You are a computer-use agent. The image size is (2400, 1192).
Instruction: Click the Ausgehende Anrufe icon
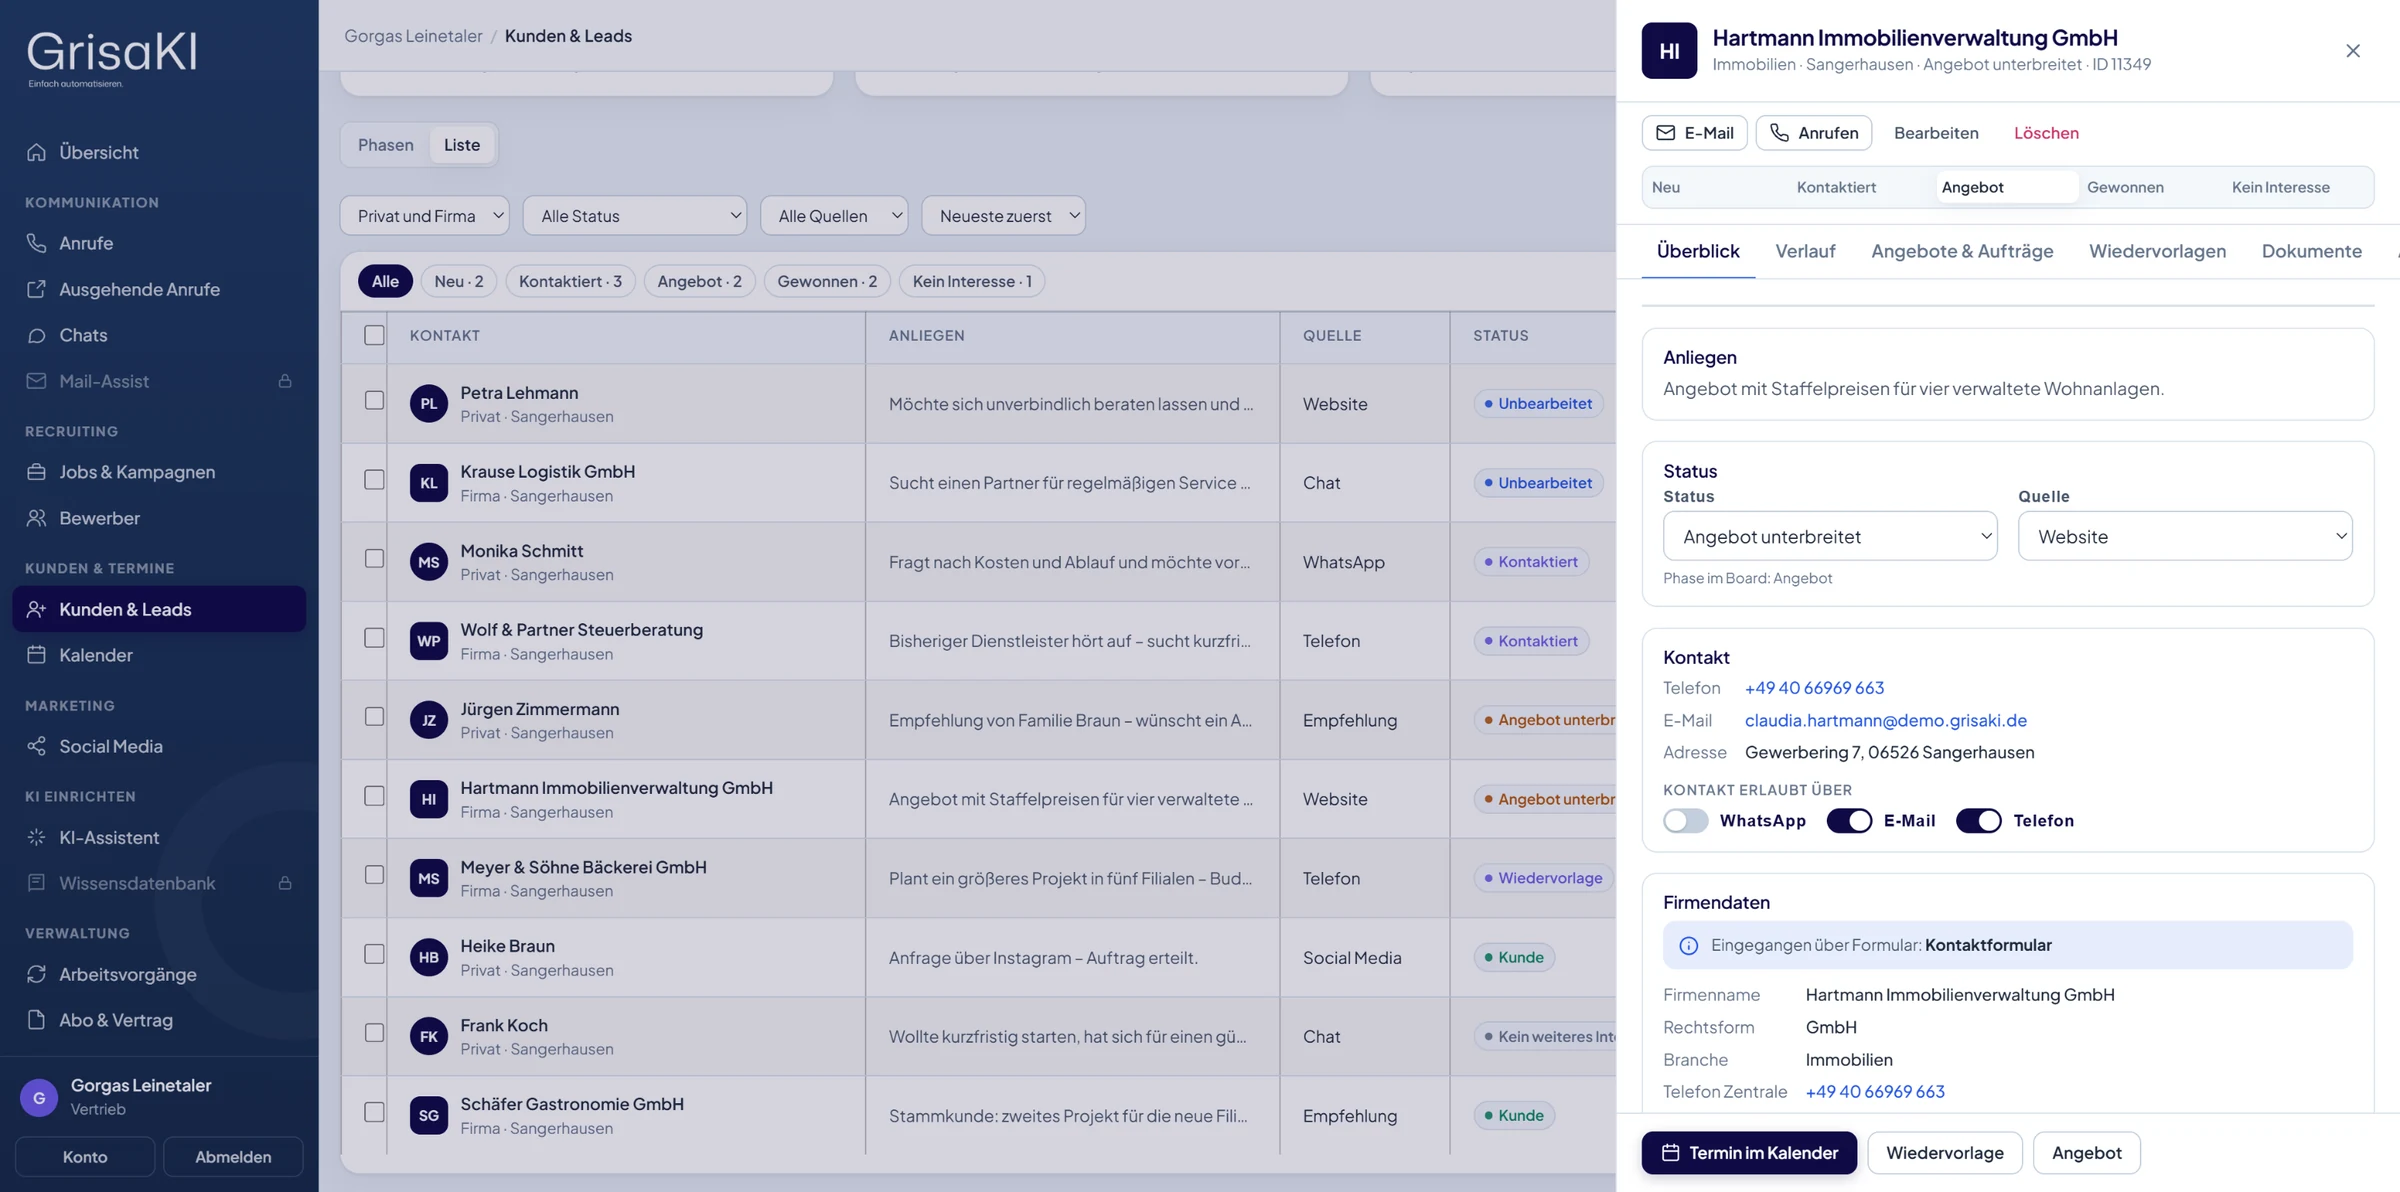pos(37,289)
